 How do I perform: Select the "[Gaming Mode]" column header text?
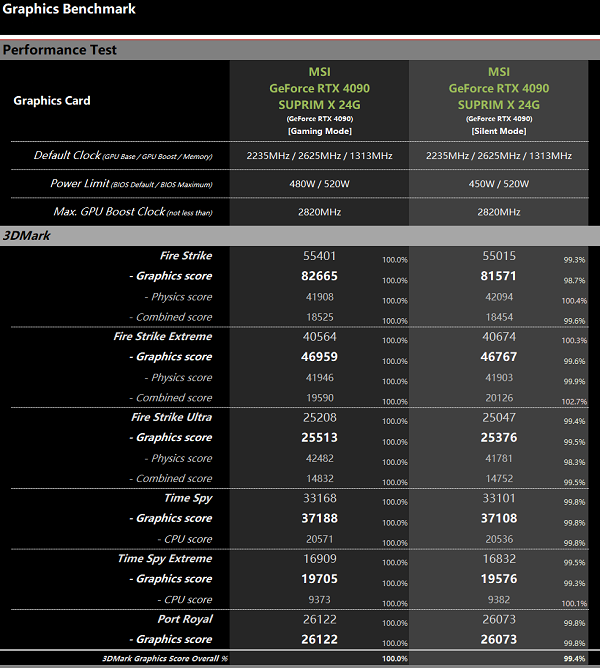pyautogui.click(x=320, y=131)
